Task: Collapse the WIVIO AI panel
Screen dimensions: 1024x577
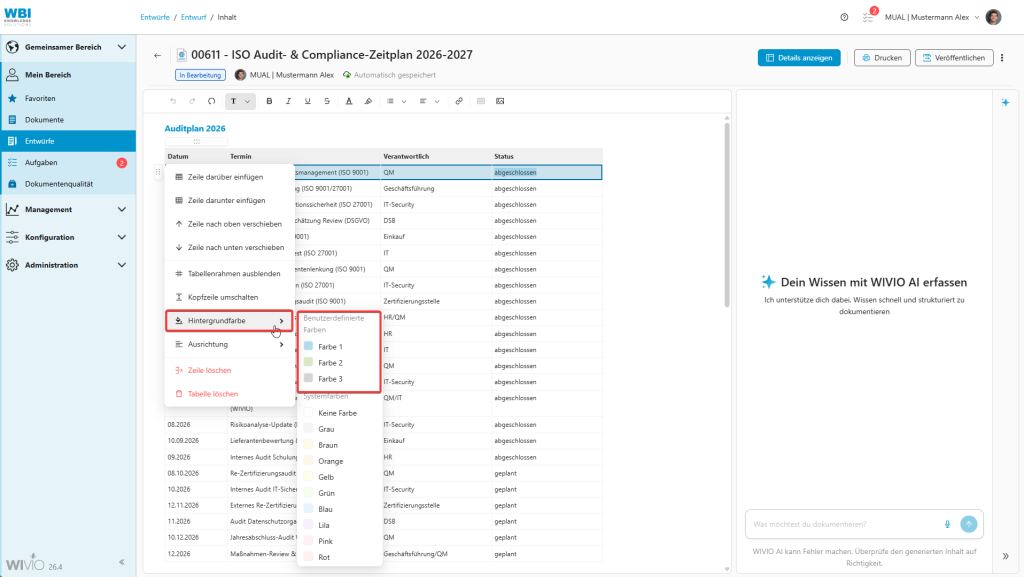Action: [x=1005, y=556]
